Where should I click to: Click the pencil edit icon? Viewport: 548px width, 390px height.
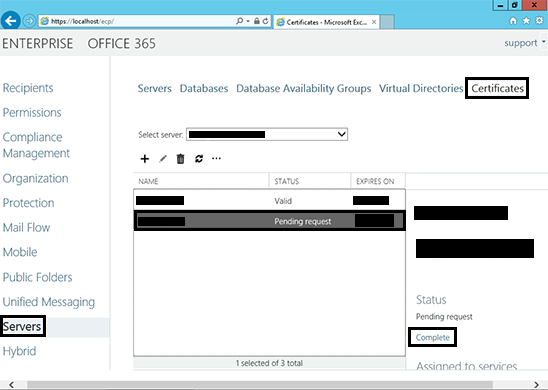pyautogui.click(x=163, y=159)
